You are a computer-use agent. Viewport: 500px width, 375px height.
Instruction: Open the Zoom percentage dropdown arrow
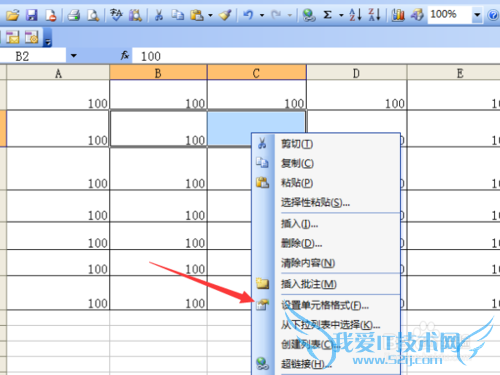477,15
